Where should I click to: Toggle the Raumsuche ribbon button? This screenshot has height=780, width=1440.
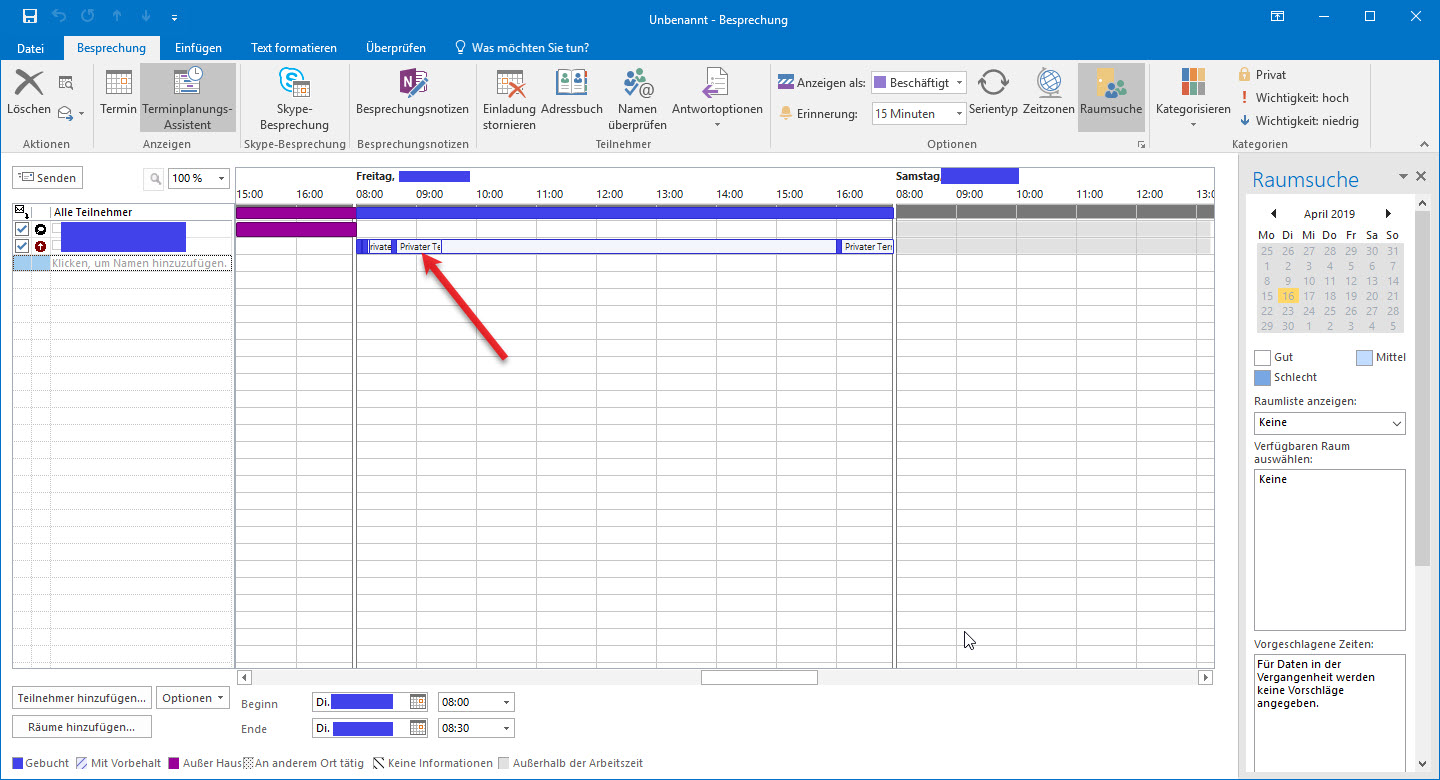1111,98
